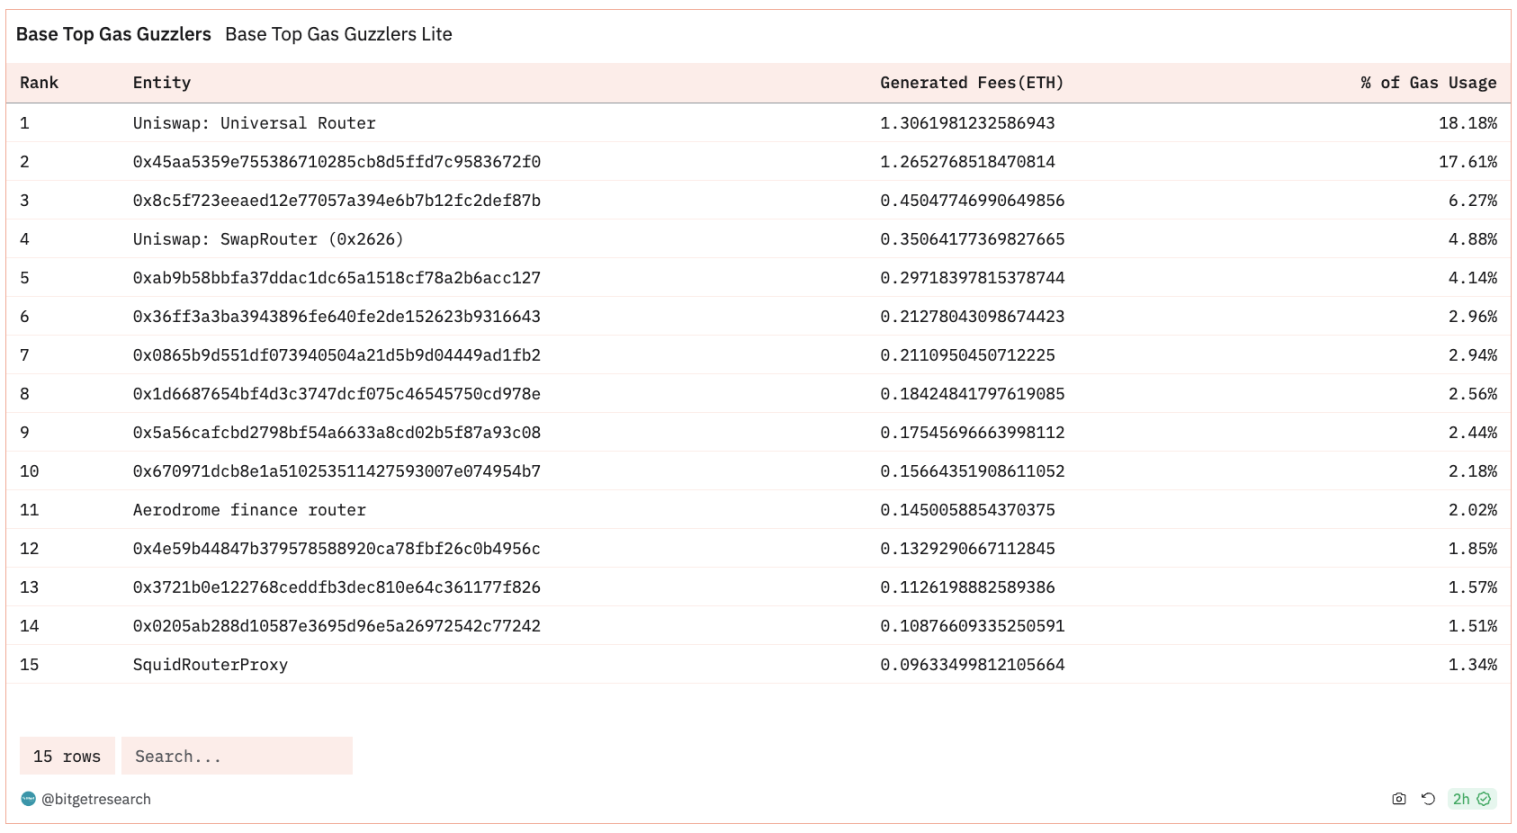Click the 2.18% gas usage cell
The width and height of the screenshot is (1517, 833).
click(x=1472, y=471)
